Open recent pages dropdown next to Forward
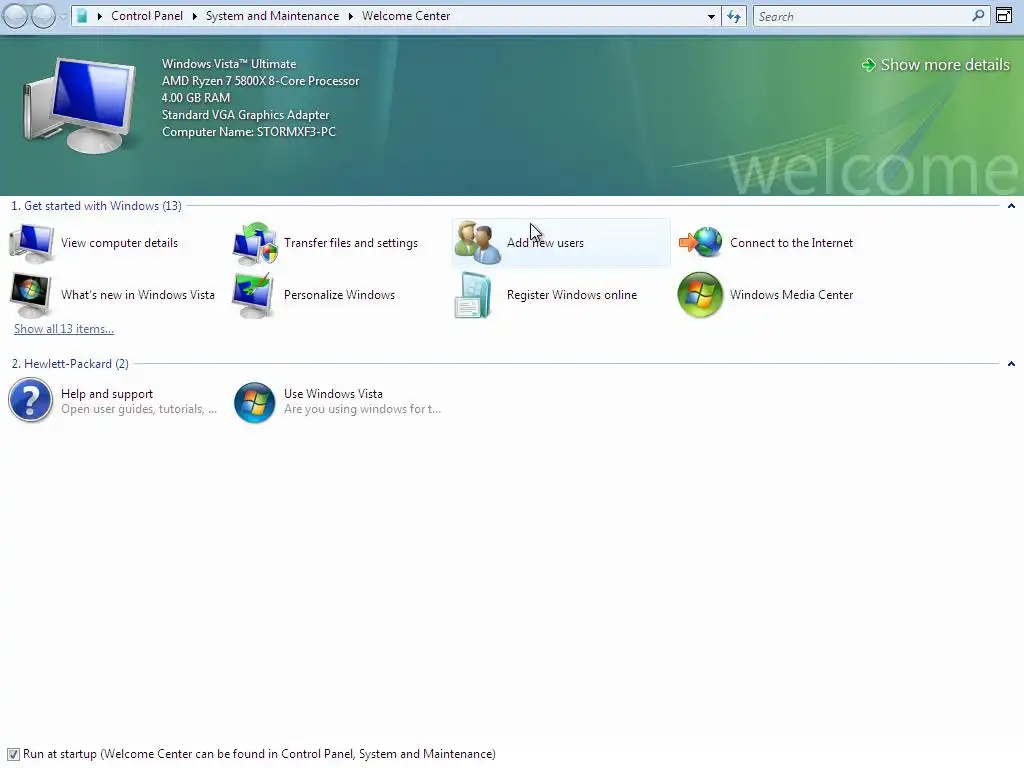1024x768 pixels. point(63,16)
